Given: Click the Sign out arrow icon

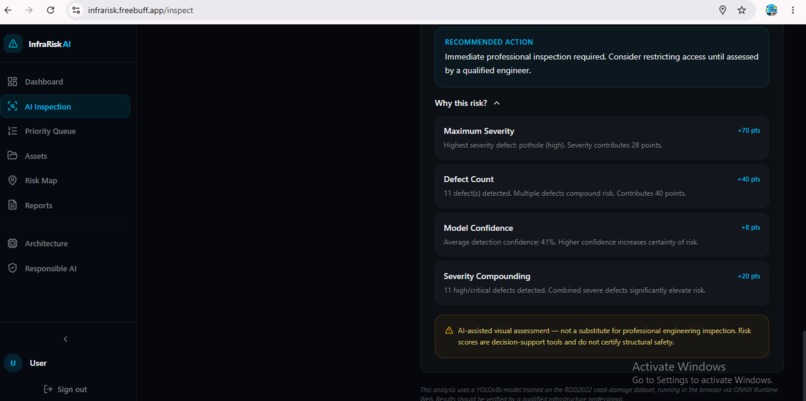Looking at the screenshot, I should (x=48, y=389).
